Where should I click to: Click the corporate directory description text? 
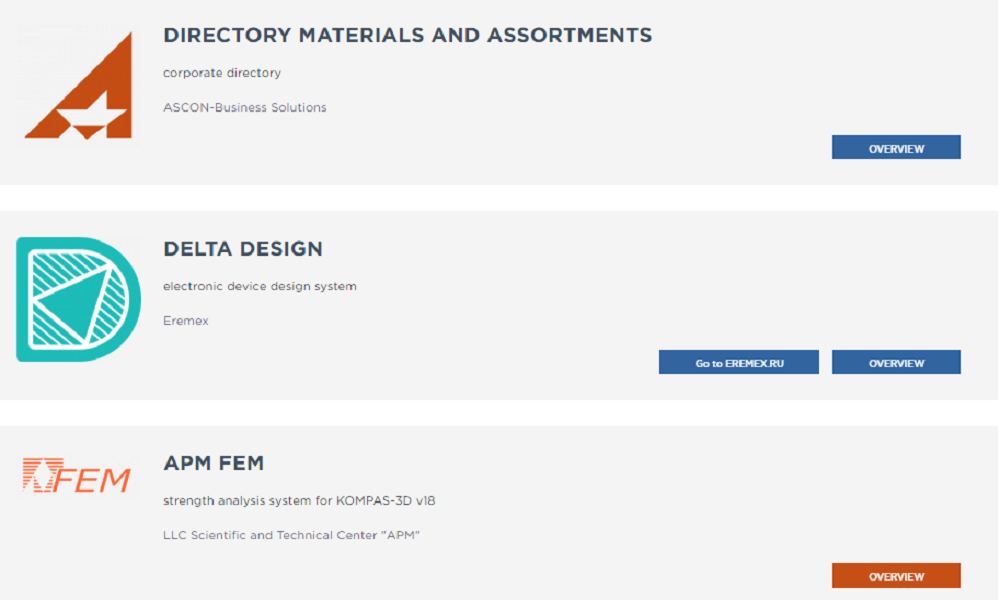221,72
